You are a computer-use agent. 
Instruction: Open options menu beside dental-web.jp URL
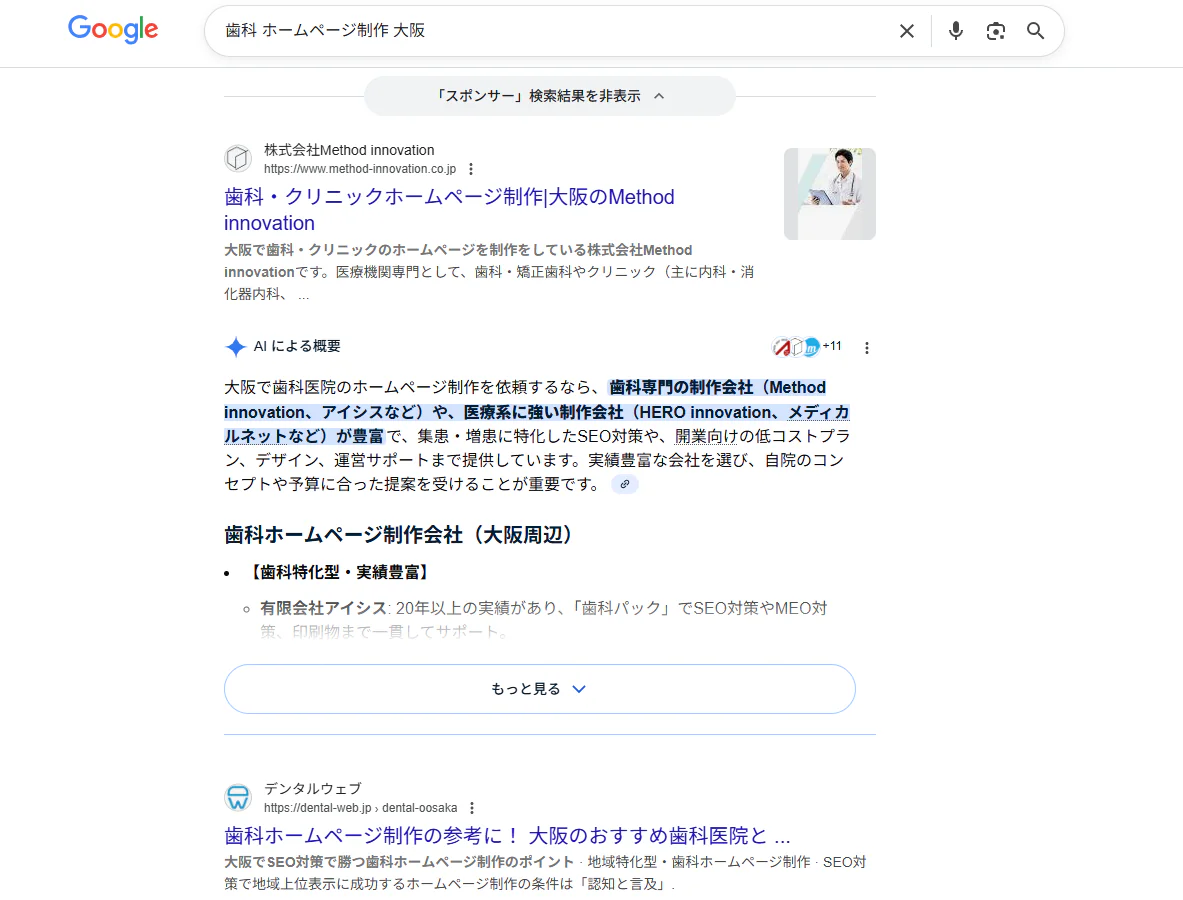point(472,808)
